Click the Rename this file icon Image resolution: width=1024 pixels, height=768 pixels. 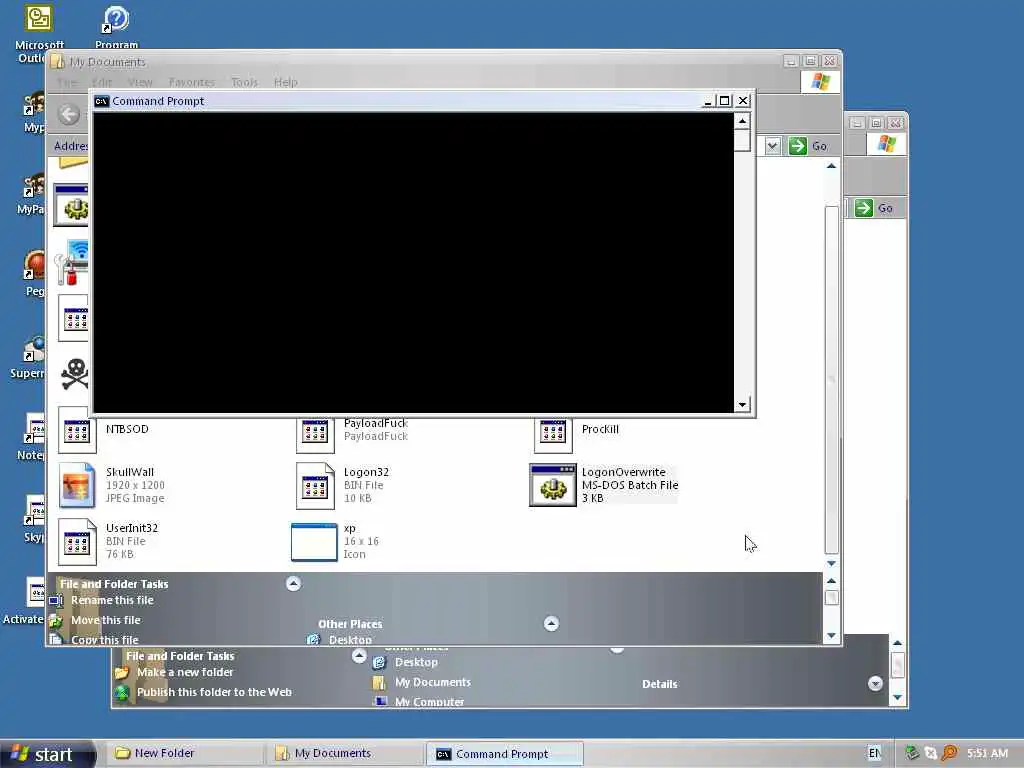pos(56,601)
